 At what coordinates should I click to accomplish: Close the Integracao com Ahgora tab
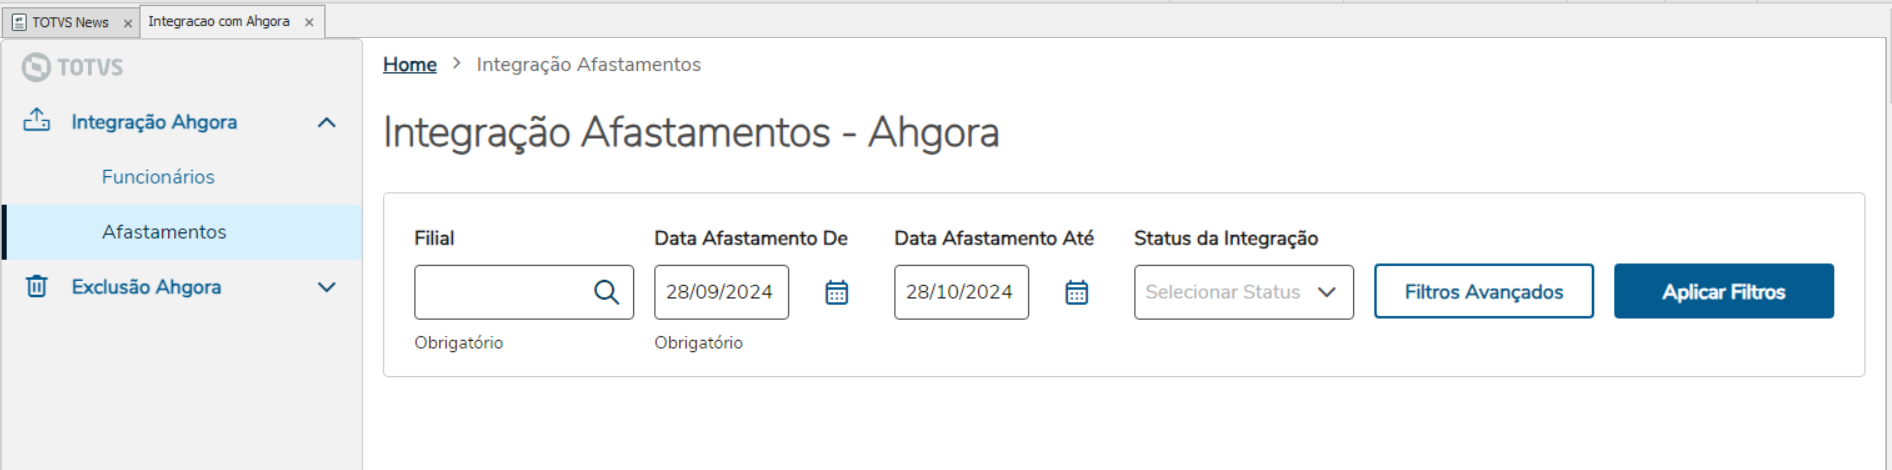pos(309,22)
